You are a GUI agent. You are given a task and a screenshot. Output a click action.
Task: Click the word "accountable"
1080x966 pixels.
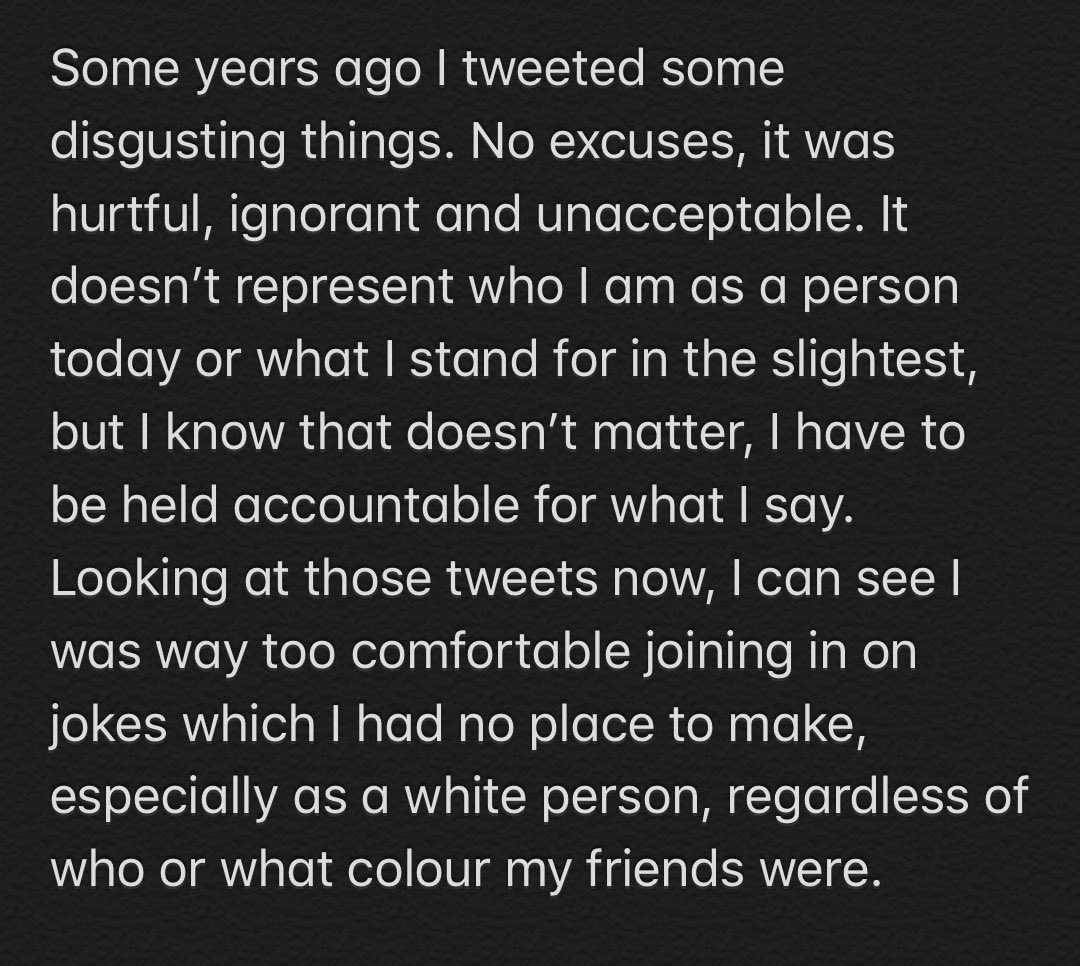(375, 506)
